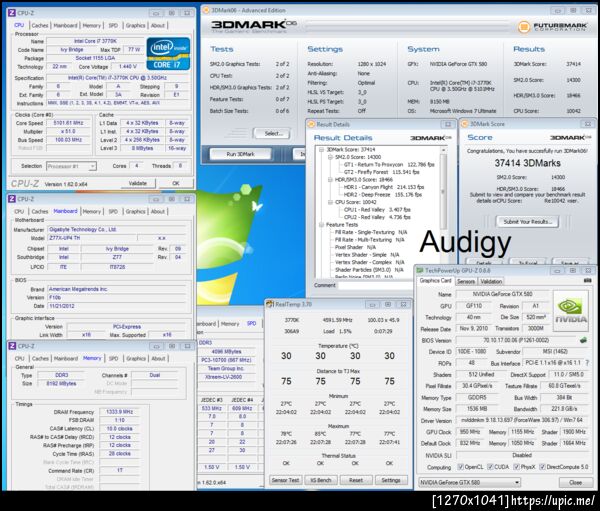Screen dimensions: 600x511
Task: Switch to the Sensors tab in GPU-Z
Action: (466, 281)
